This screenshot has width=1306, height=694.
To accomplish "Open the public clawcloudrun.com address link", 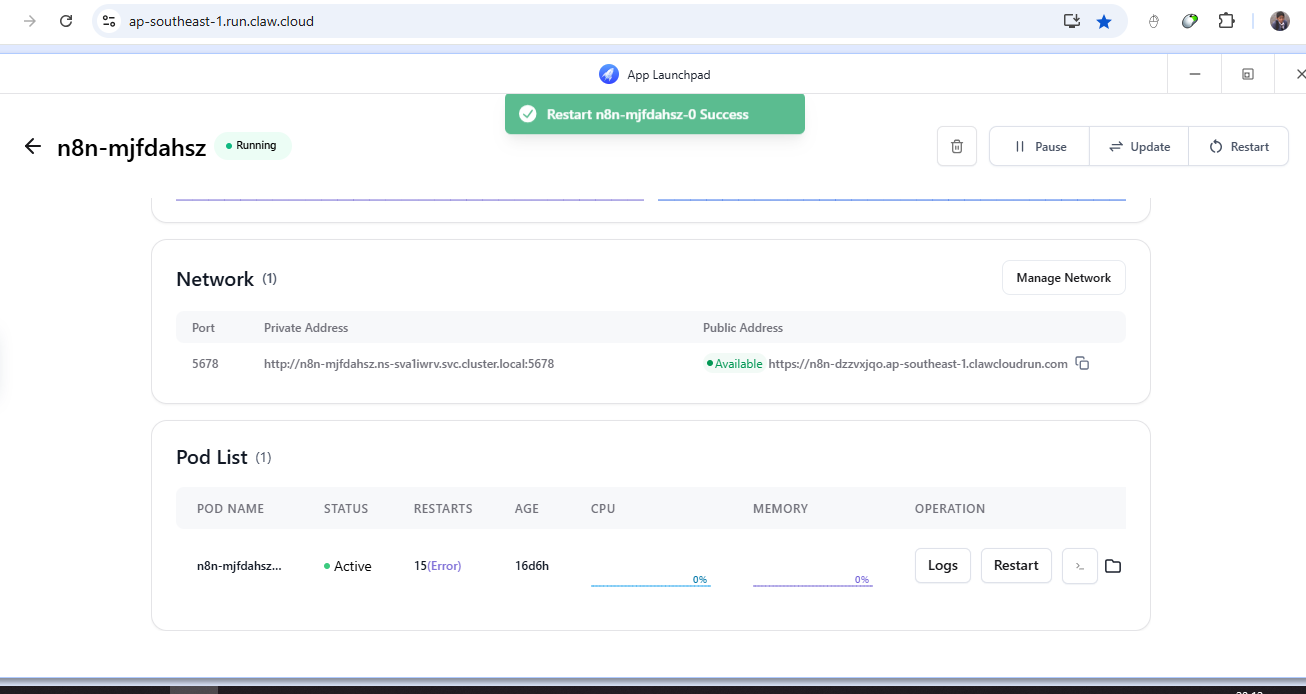I will (918, 364).
